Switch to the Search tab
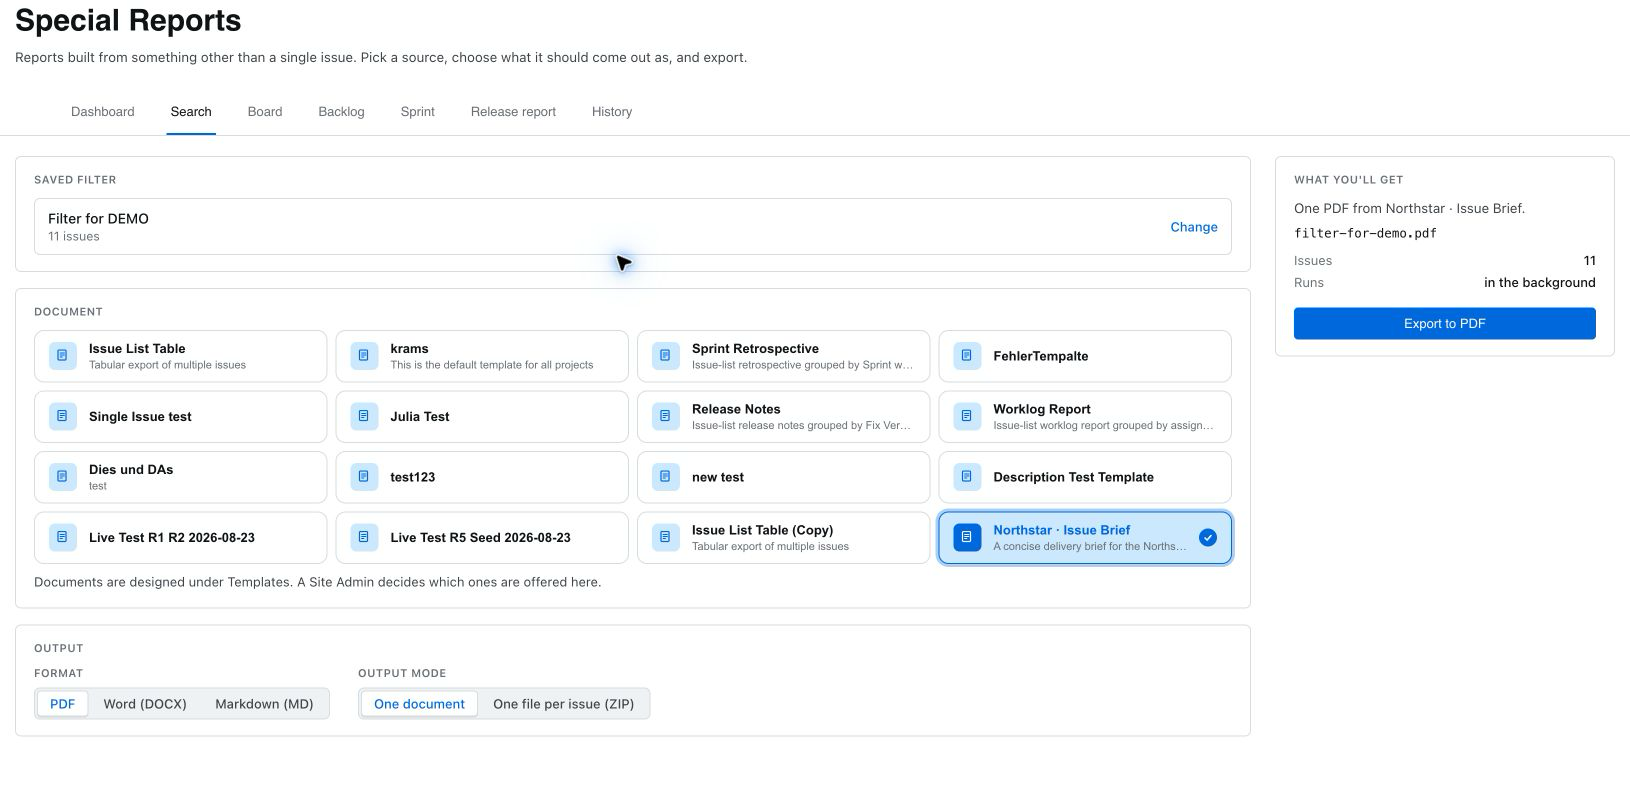The image size is (1630, 810). point(191,112)
